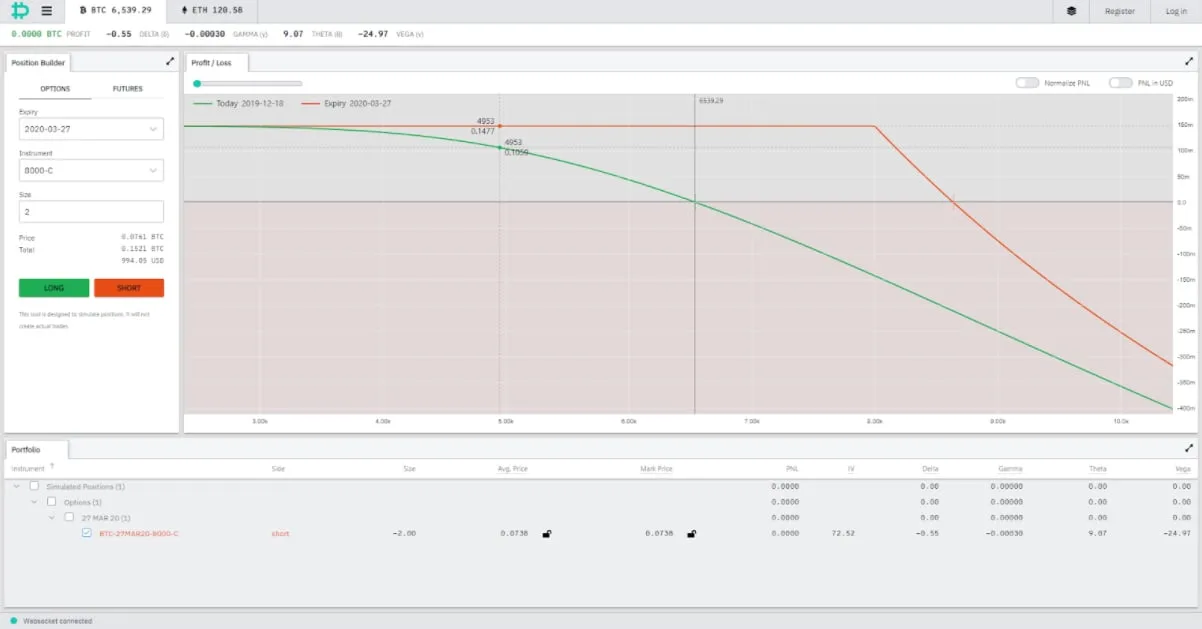Select the FUTURES tab
This screenshot has height=629, width=1202.
127,88
